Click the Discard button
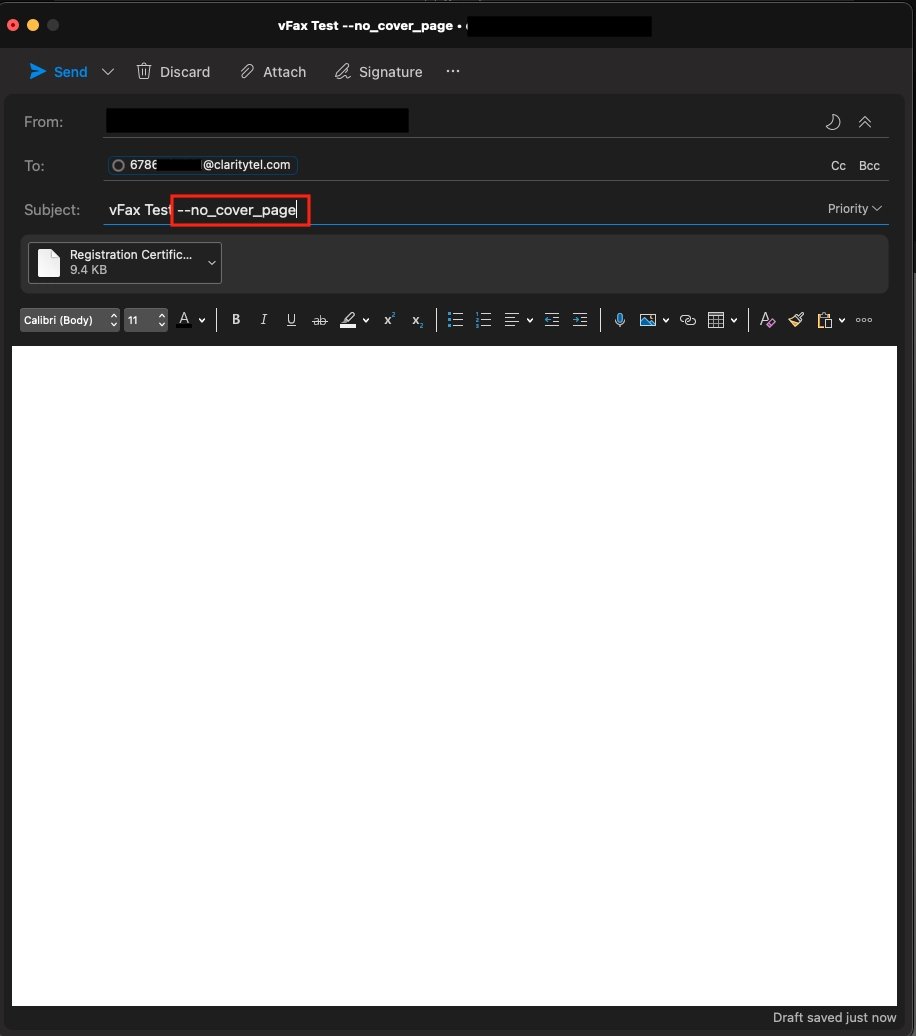The image size is (916, 1036). tap(173, 71)
